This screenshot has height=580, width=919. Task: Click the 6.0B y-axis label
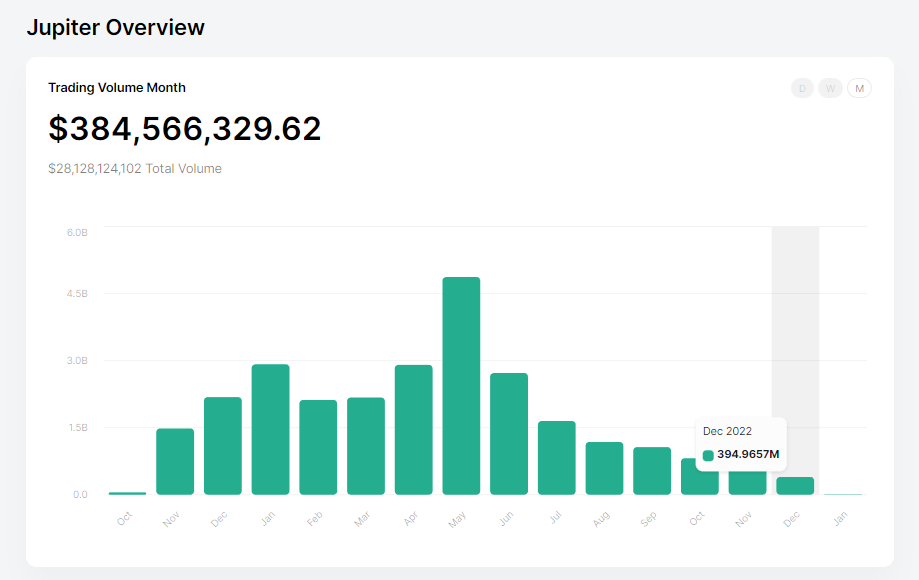click(77, 233)
